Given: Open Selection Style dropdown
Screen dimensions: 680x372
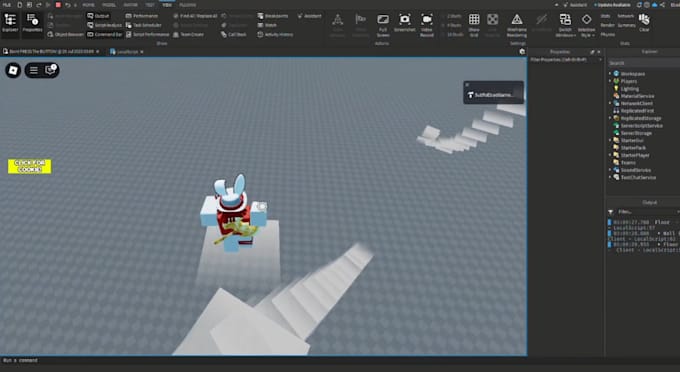Looking at the screenshot, I should 586,25.
